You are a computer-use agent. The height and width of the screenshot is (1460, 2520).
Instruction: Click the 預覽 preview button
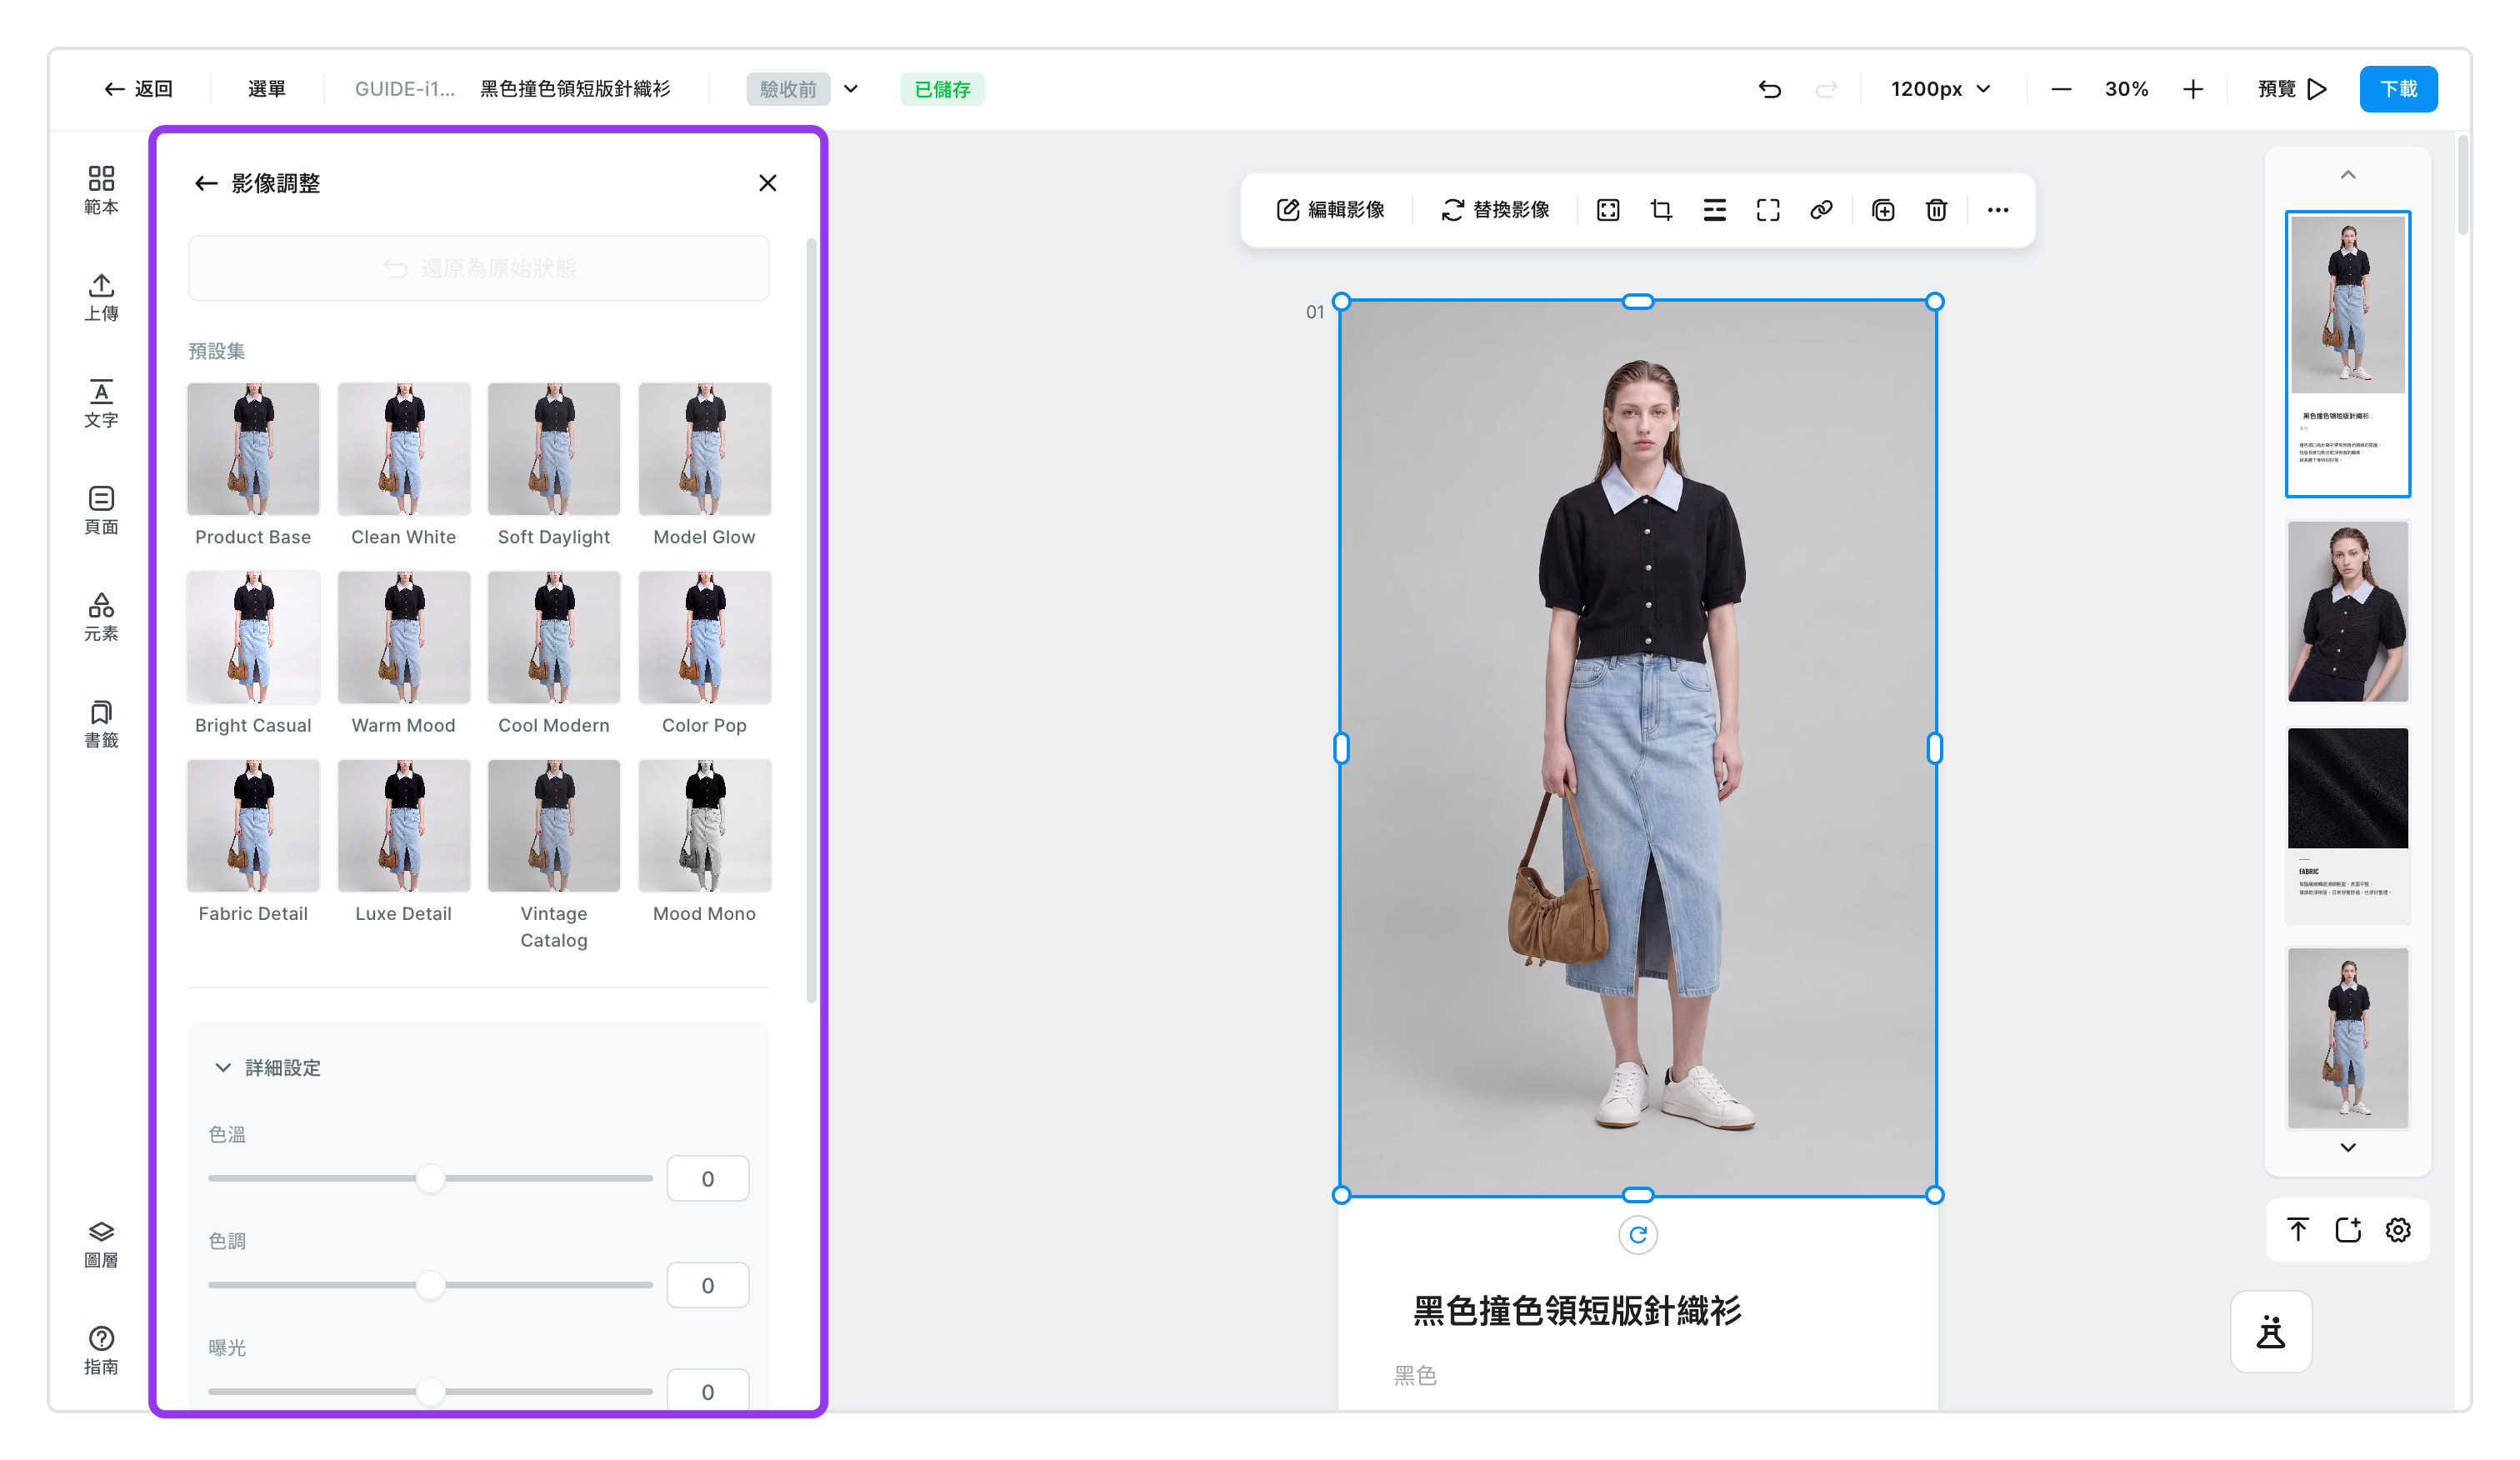(2292, 89)
